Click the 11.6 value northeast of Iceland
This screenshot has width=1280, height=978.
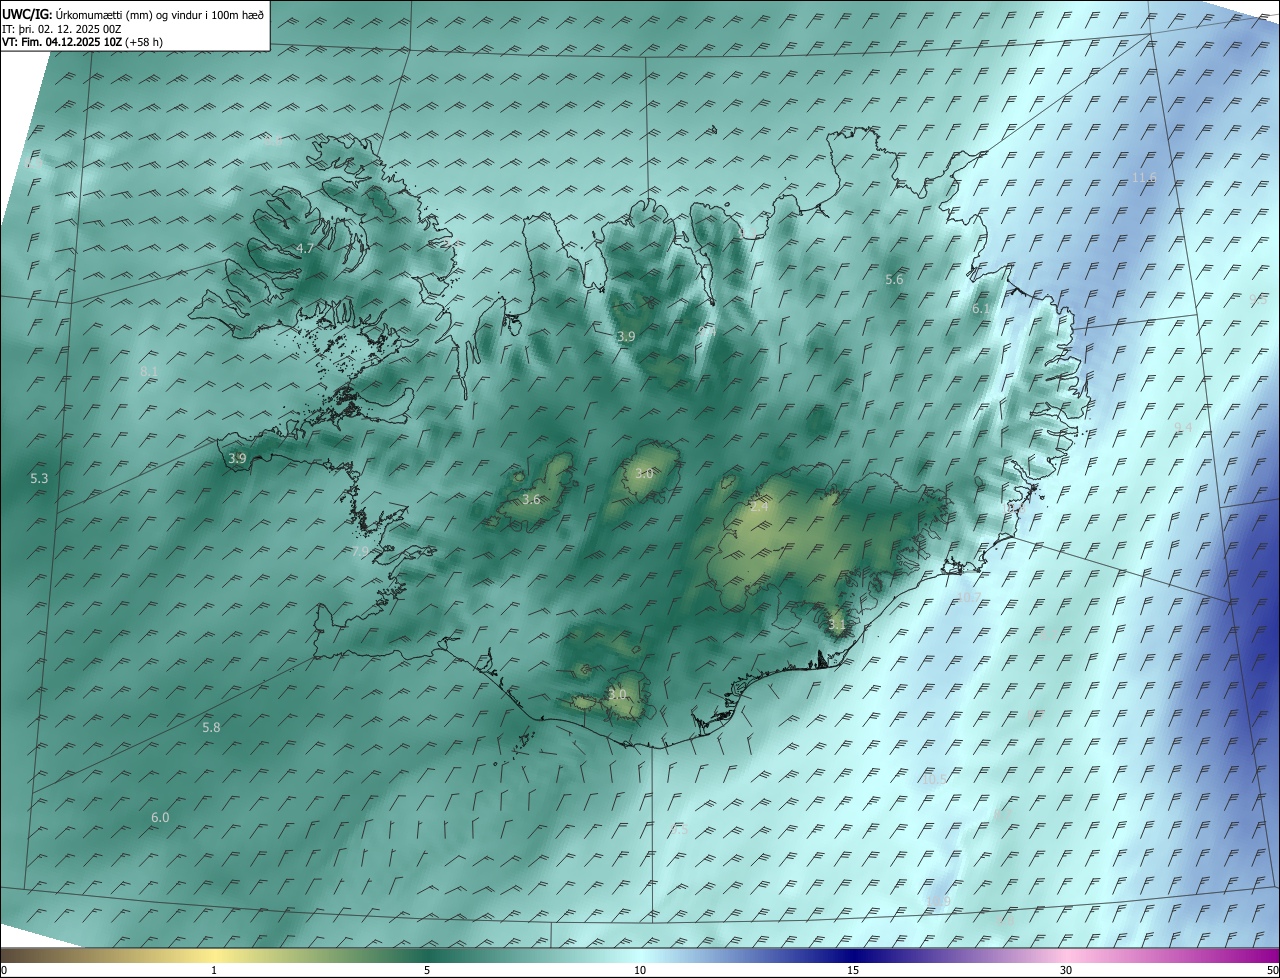click(1144, 177)
